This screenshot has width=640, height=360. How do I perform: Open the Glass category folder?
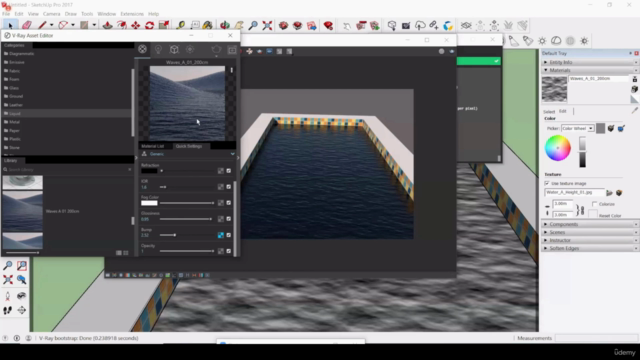pos(67,88)
